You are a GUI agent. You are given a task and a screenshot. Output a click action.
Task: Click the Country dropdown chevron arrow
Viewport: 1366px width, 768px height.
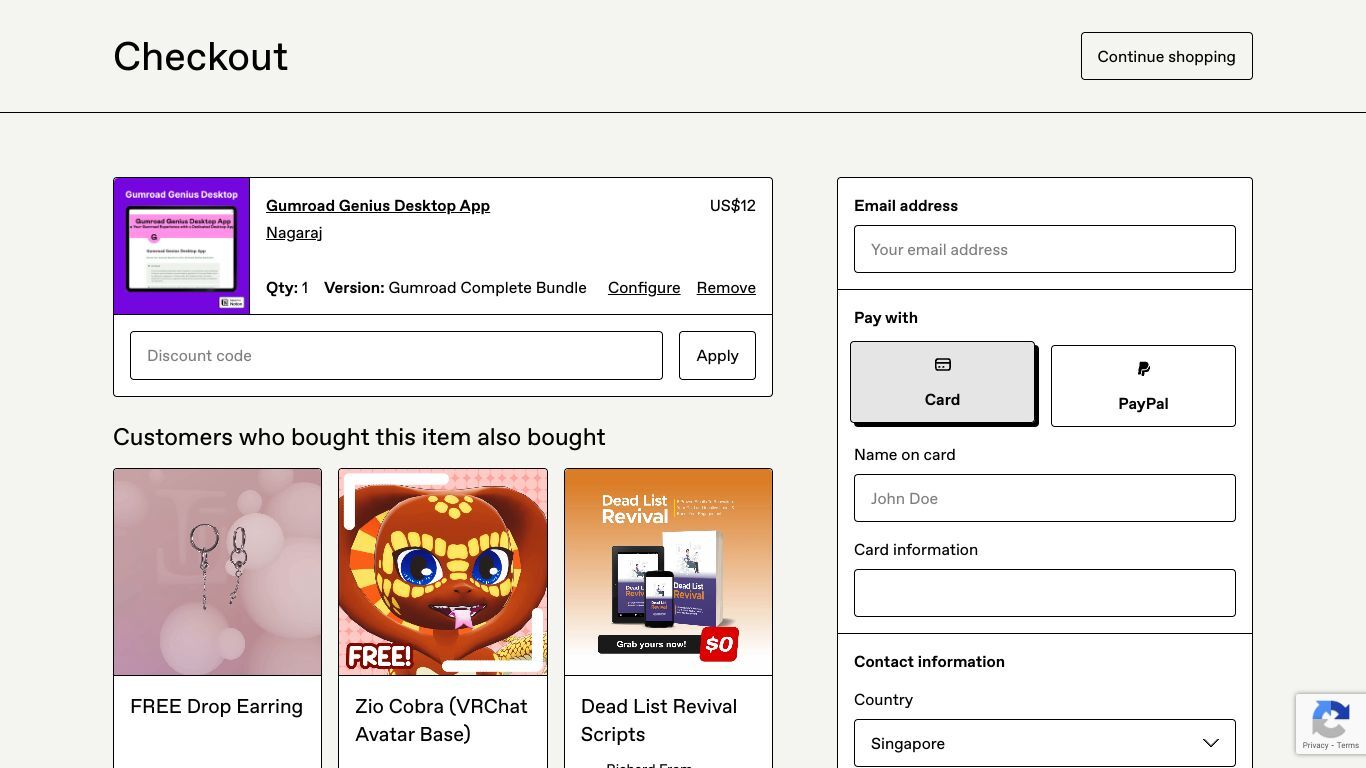pyautogui.click(x=1210, y=743)
